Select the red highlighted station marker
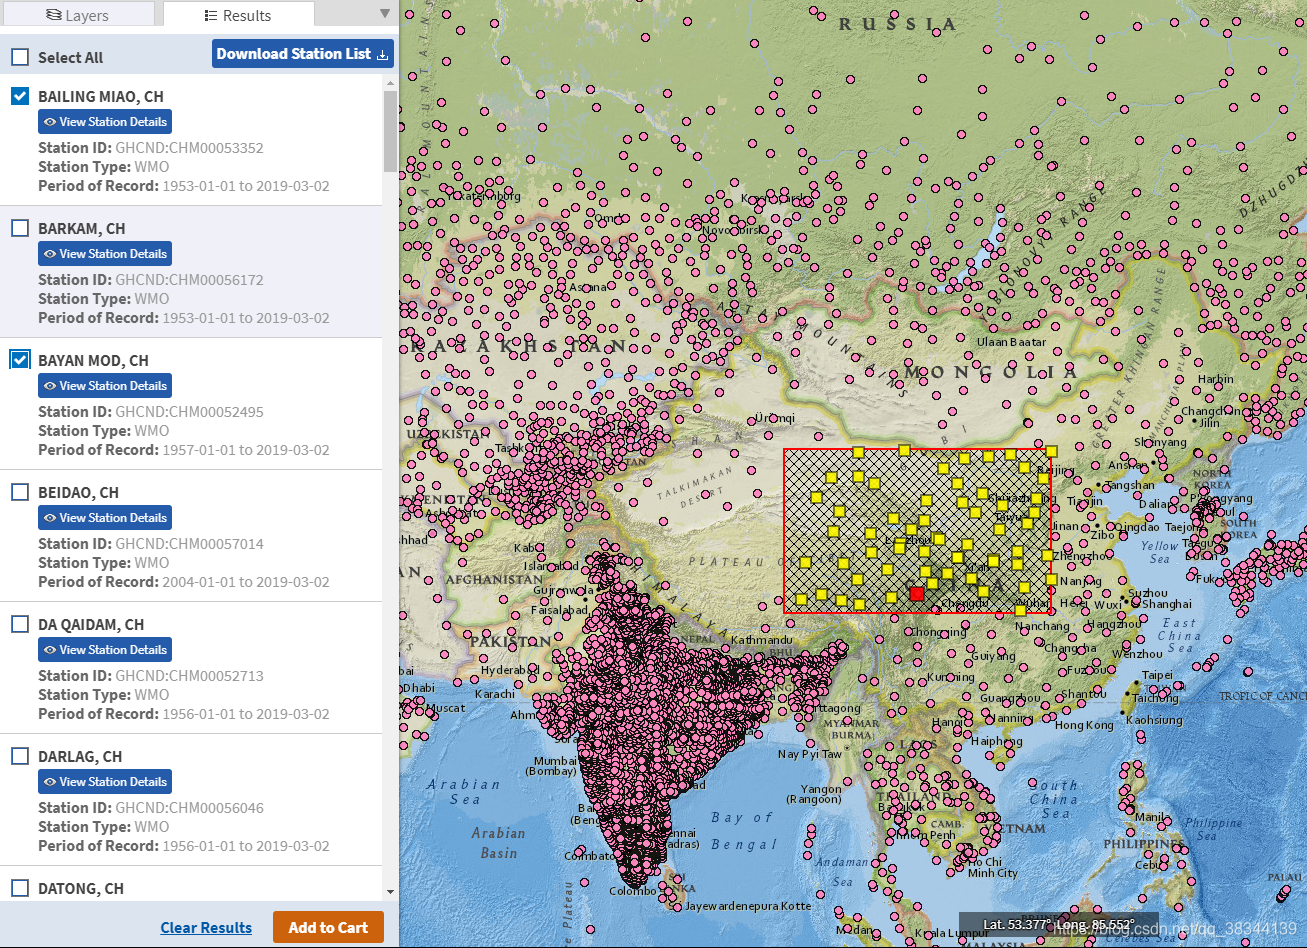The width and height of the screenshot is (1307, 948). pyautogui.click(x=917, y=593)
